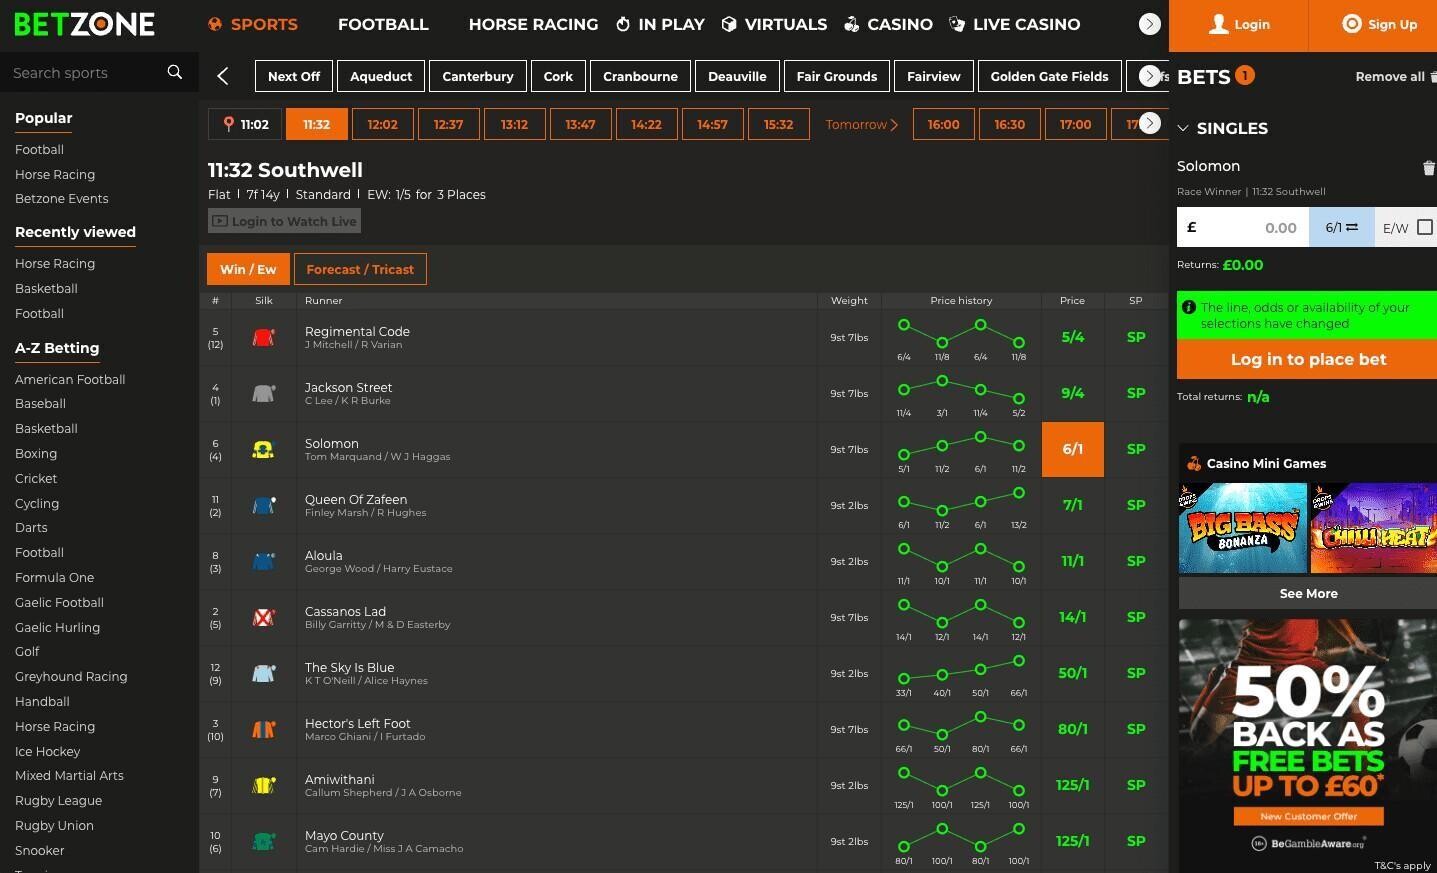Open Cricket in A-Z Betting
This screenshot has width=1437, height=873.
click(x=36, y=479)
